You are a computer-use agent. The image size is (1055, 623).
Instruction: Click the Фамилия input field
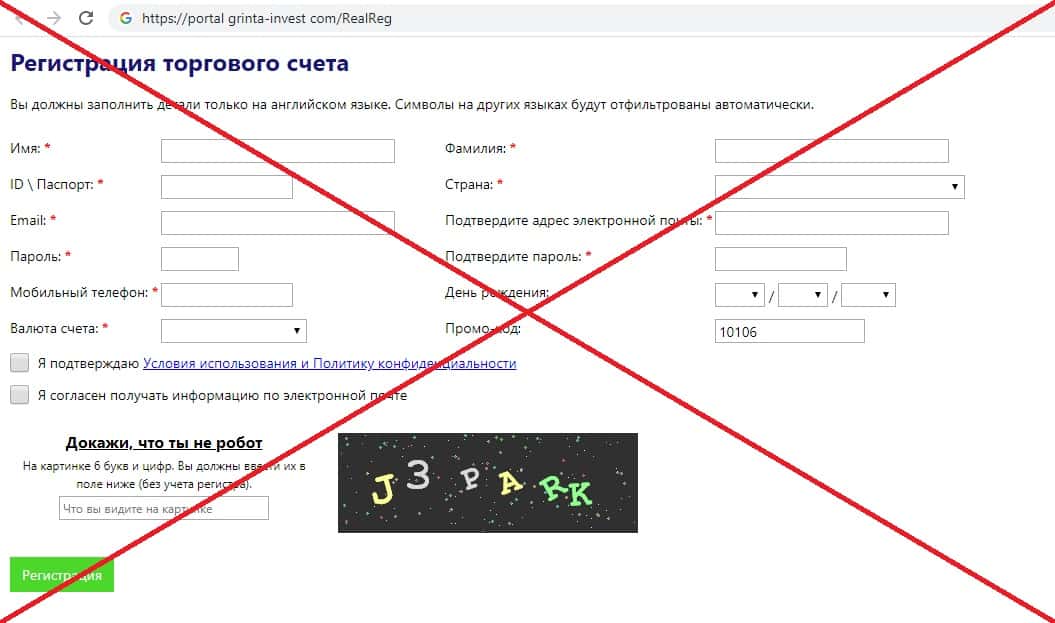coord(832,151)
